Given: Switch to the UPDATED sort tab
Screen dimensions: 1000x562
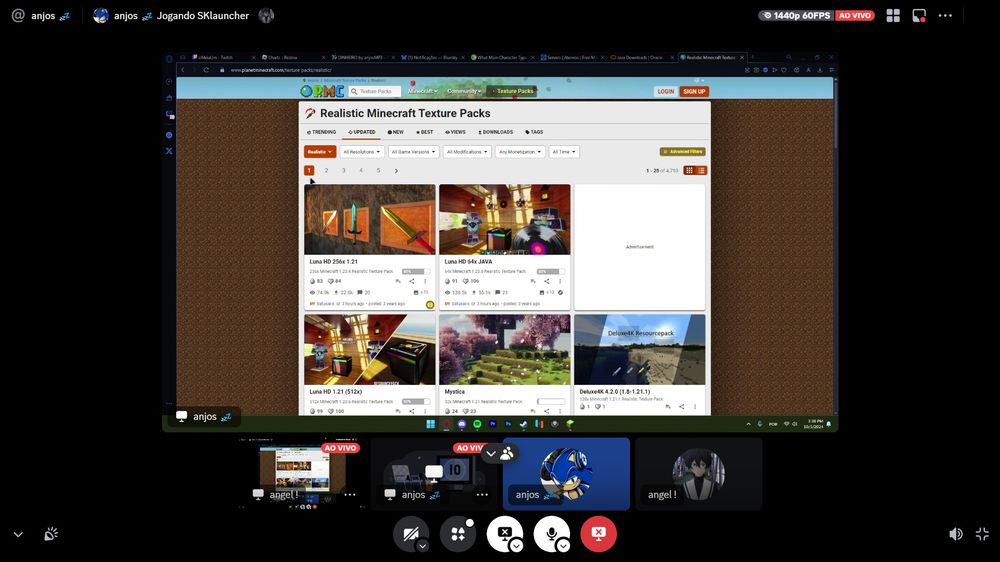Looking at the screenshot, I should pos(362,132).
